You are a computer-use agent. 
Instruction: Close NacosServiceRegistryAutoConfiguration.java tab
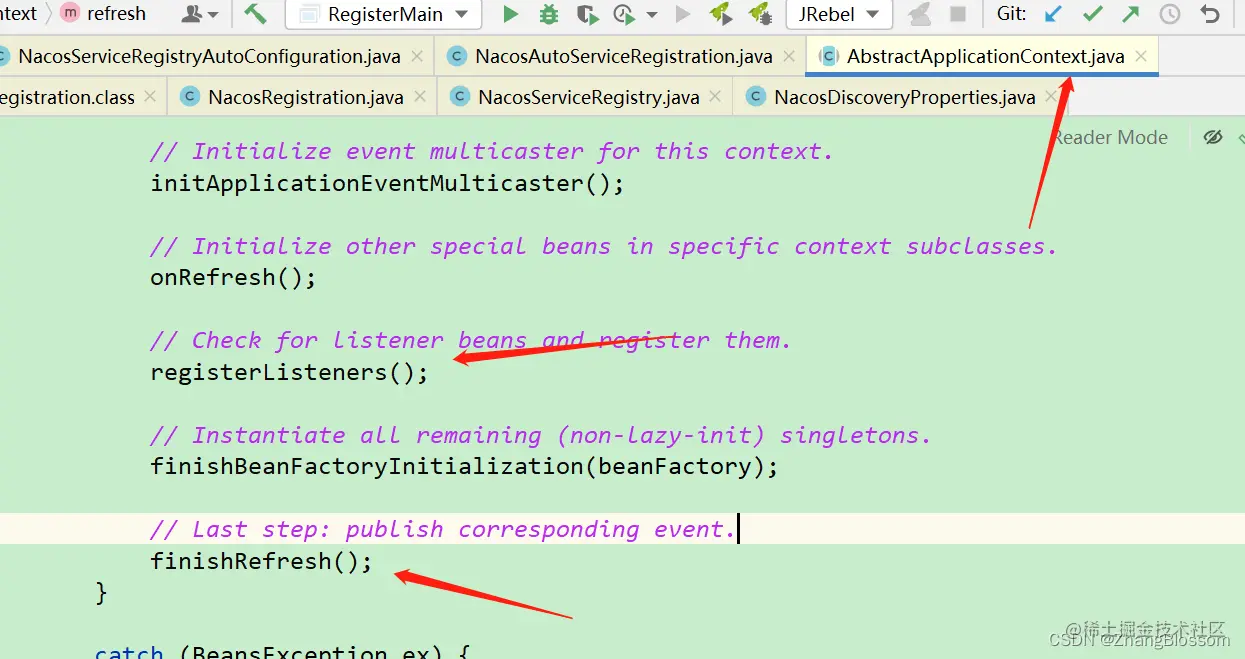click(x=417, y=56)
